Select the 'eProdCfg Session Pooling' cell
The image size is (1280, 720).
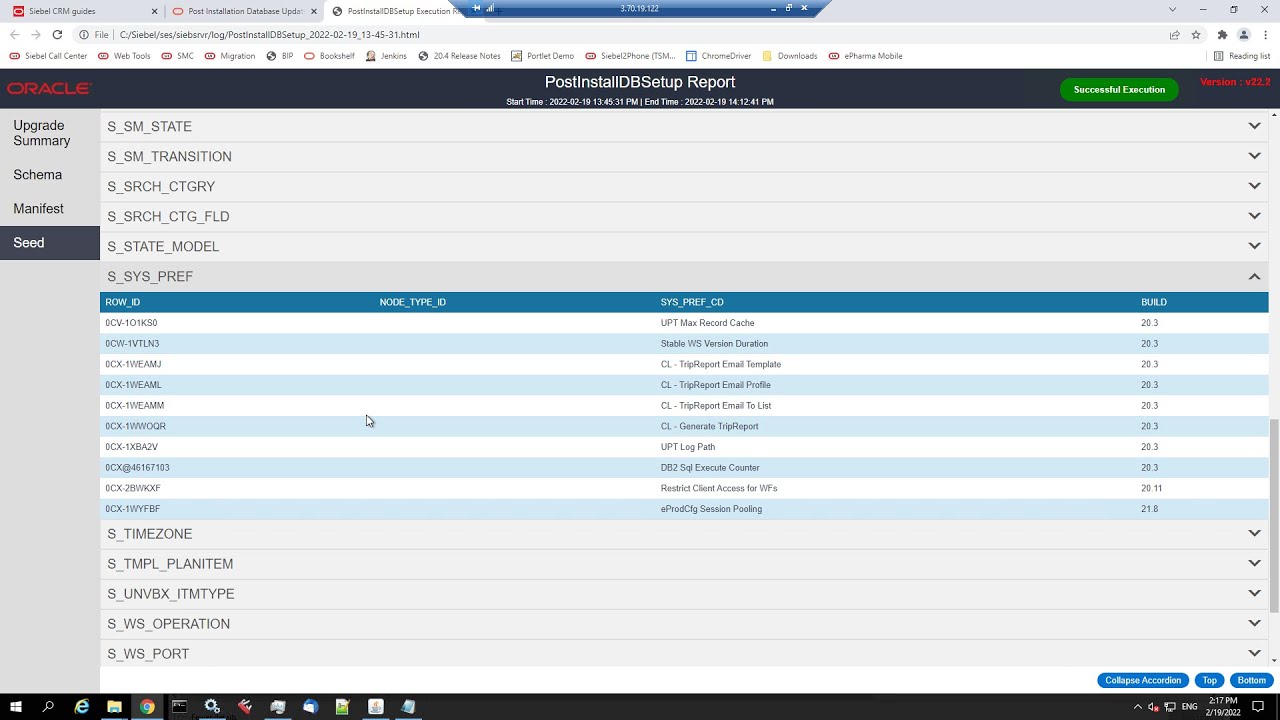(x=711, y=509)
